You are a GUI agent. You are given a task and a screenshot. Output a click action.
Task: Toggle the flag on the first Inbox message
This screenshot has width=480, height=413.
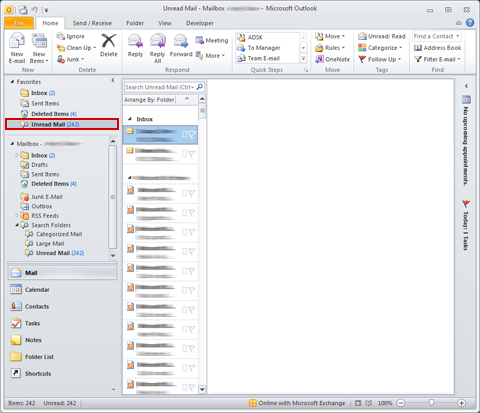point(192,134)
